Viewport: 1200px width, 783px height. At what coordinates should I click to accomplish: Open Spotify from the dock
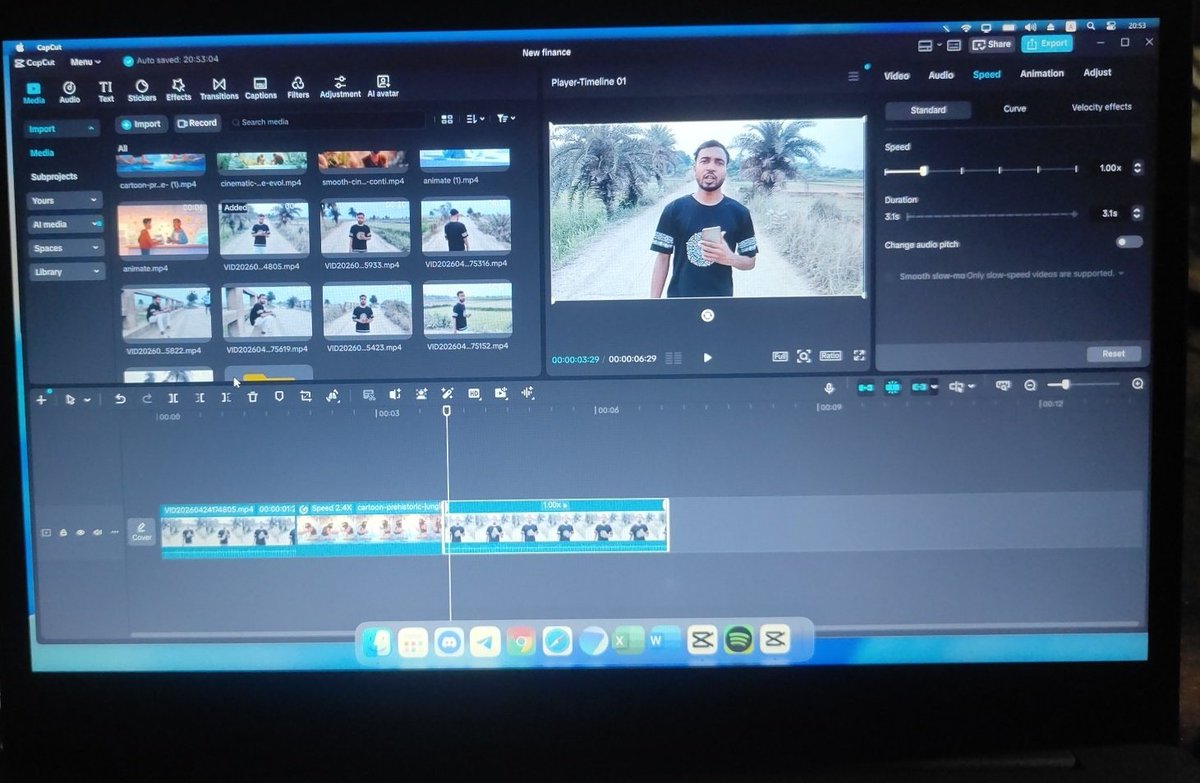tap(738, 639)
